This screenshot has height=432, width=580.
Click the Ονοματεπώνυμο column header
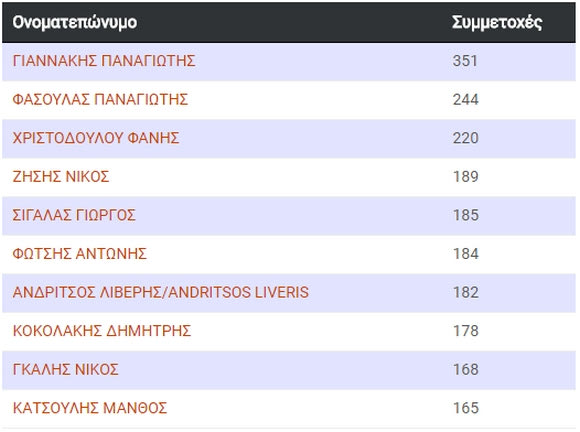pyautogui.click(x=75, y=22)
